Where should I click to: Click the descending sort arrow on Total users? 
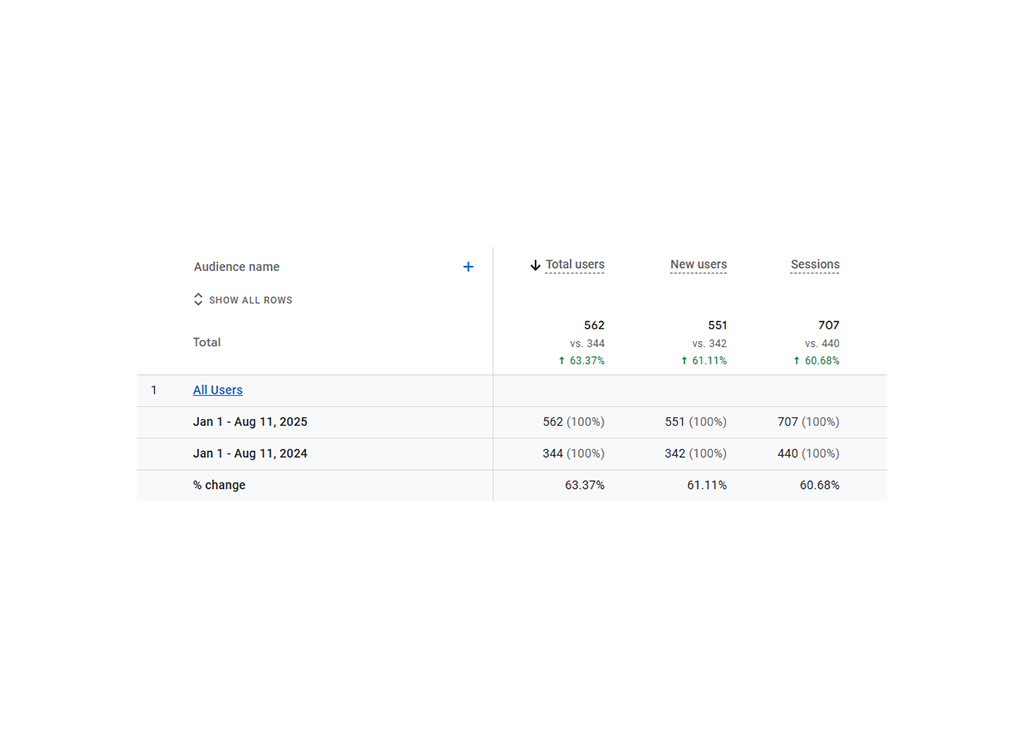point(533,264)
